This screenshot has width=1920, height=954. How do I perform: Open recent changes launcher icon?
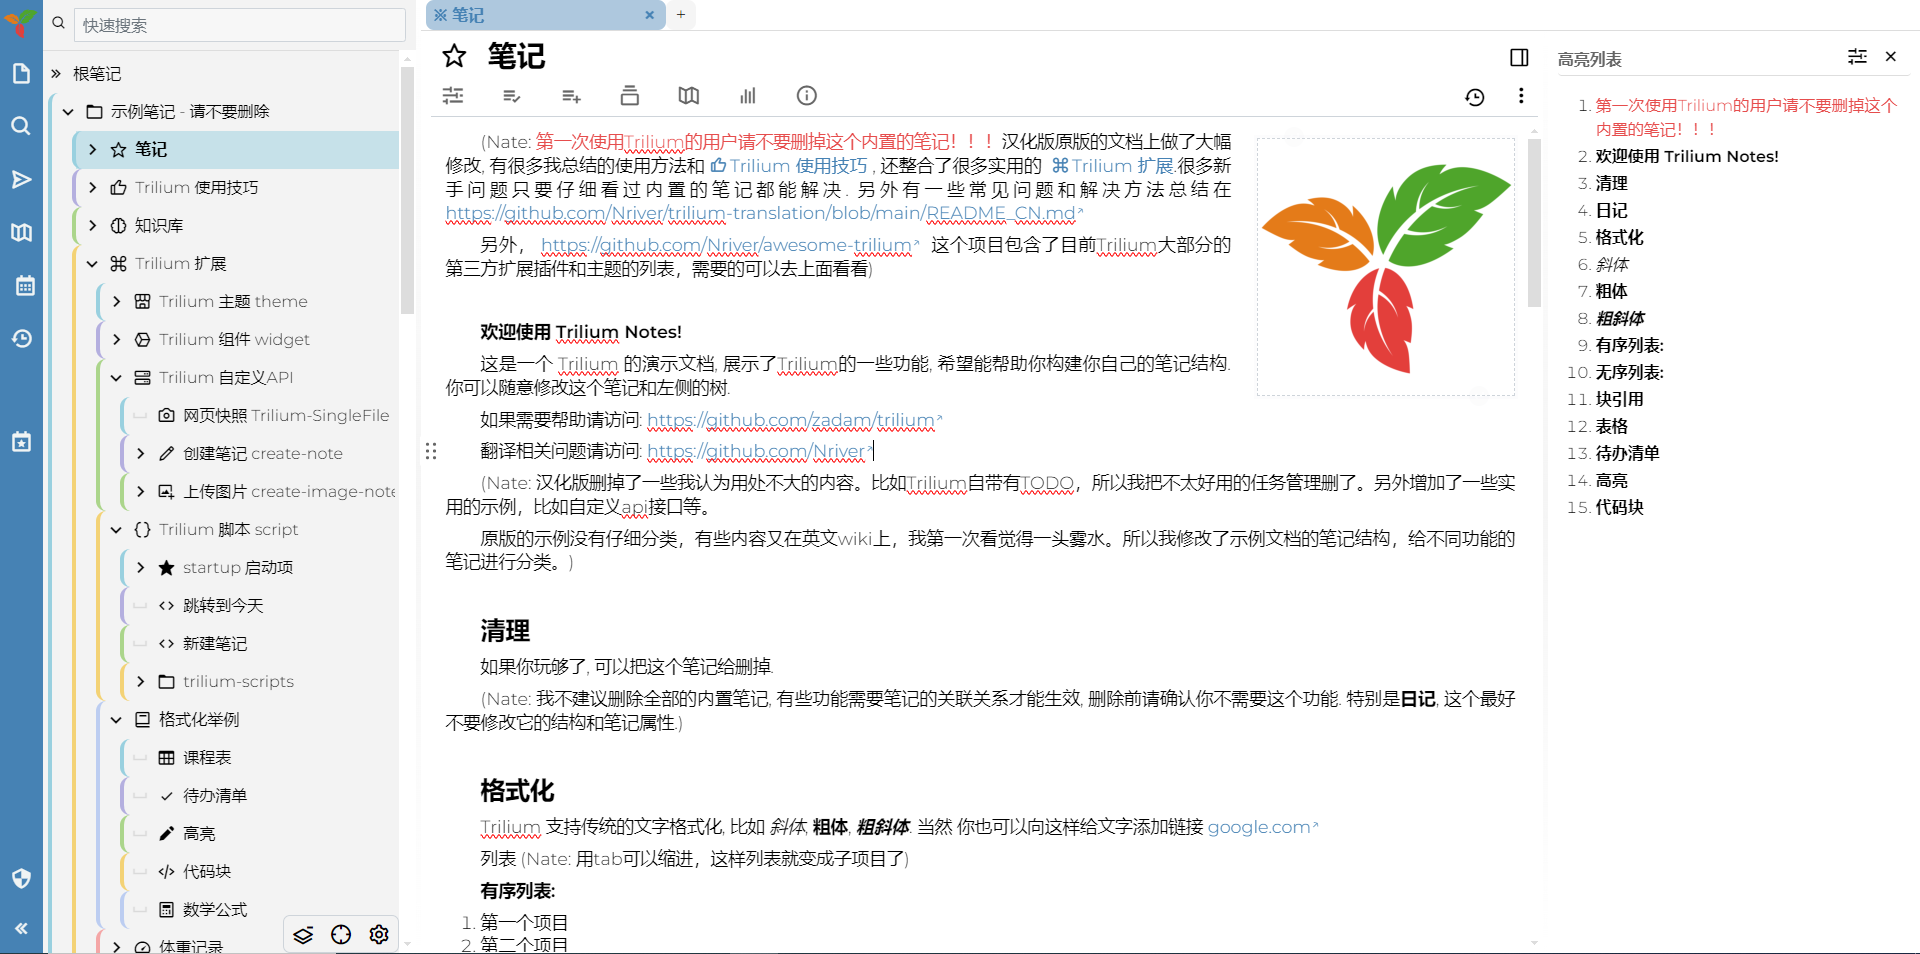[x=21, y=339]
